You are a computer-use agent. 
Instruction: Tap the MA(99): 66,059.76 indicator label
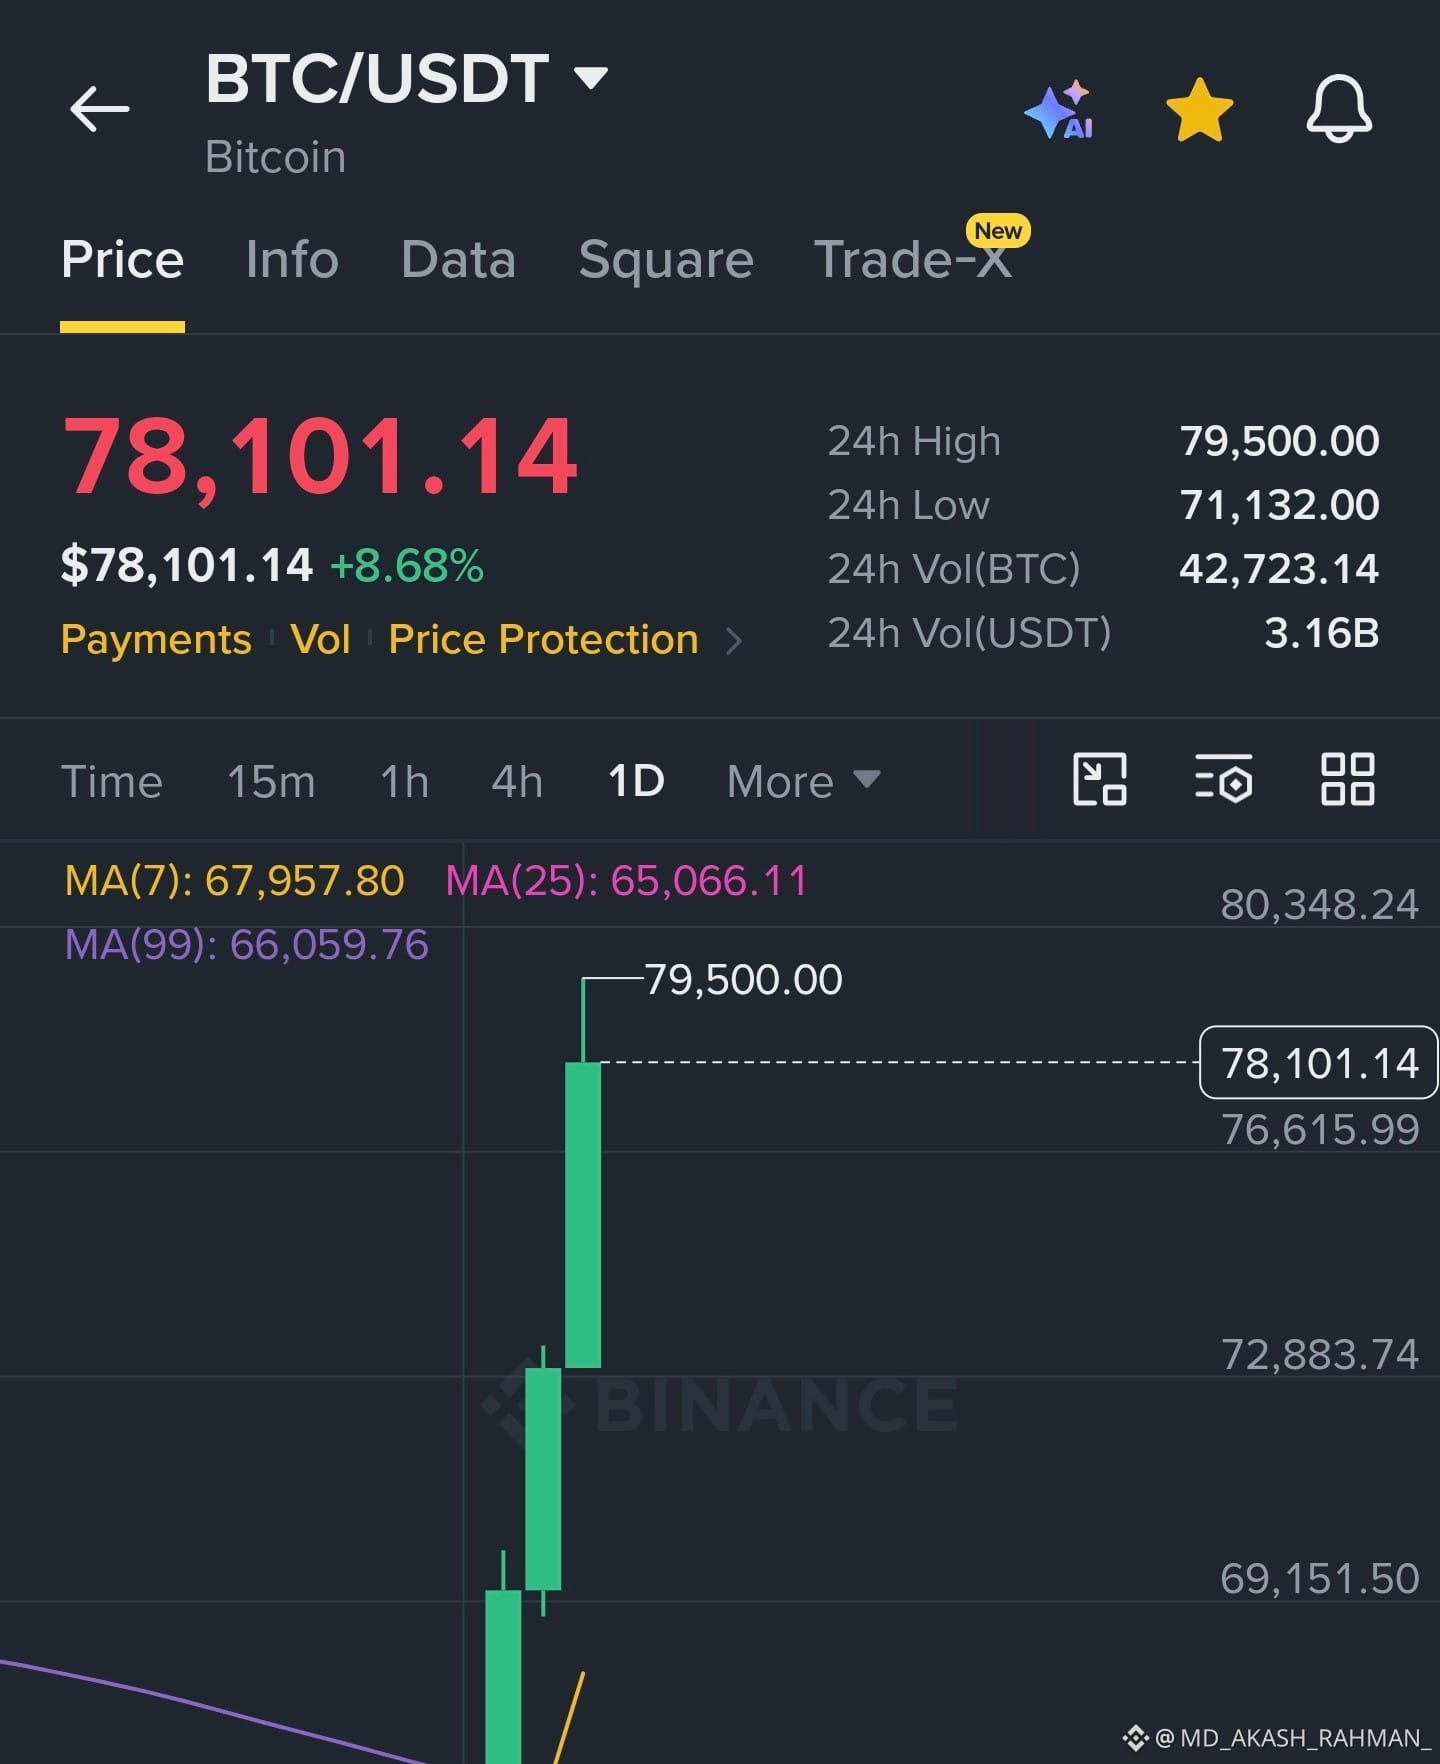point(246,945)
